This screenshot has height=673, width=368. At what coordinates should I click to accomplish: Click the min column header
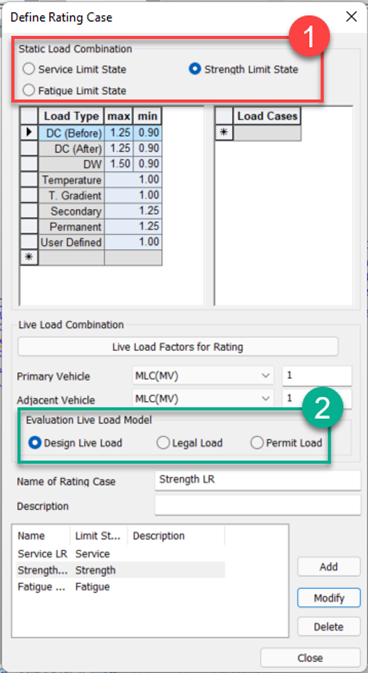coord(148,116)
